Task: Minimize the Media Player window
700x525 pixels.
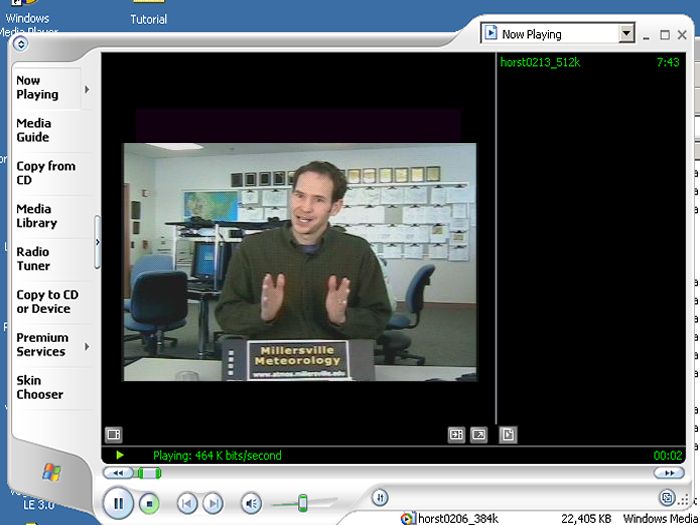Action: (646, 36)
